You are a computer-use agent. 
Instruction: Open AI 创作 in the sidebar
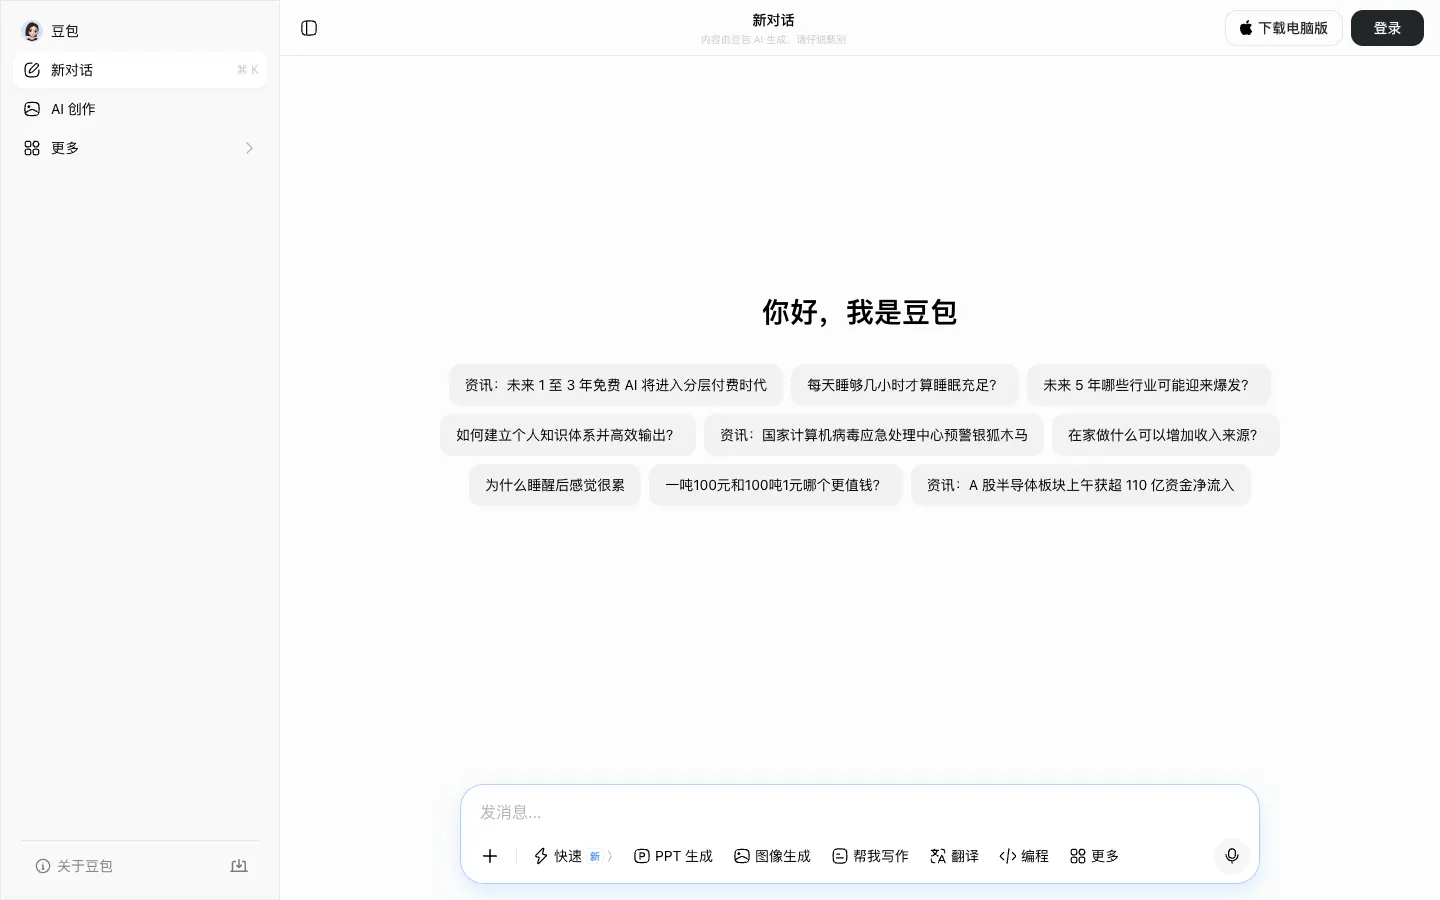click(x=140, y=109)
